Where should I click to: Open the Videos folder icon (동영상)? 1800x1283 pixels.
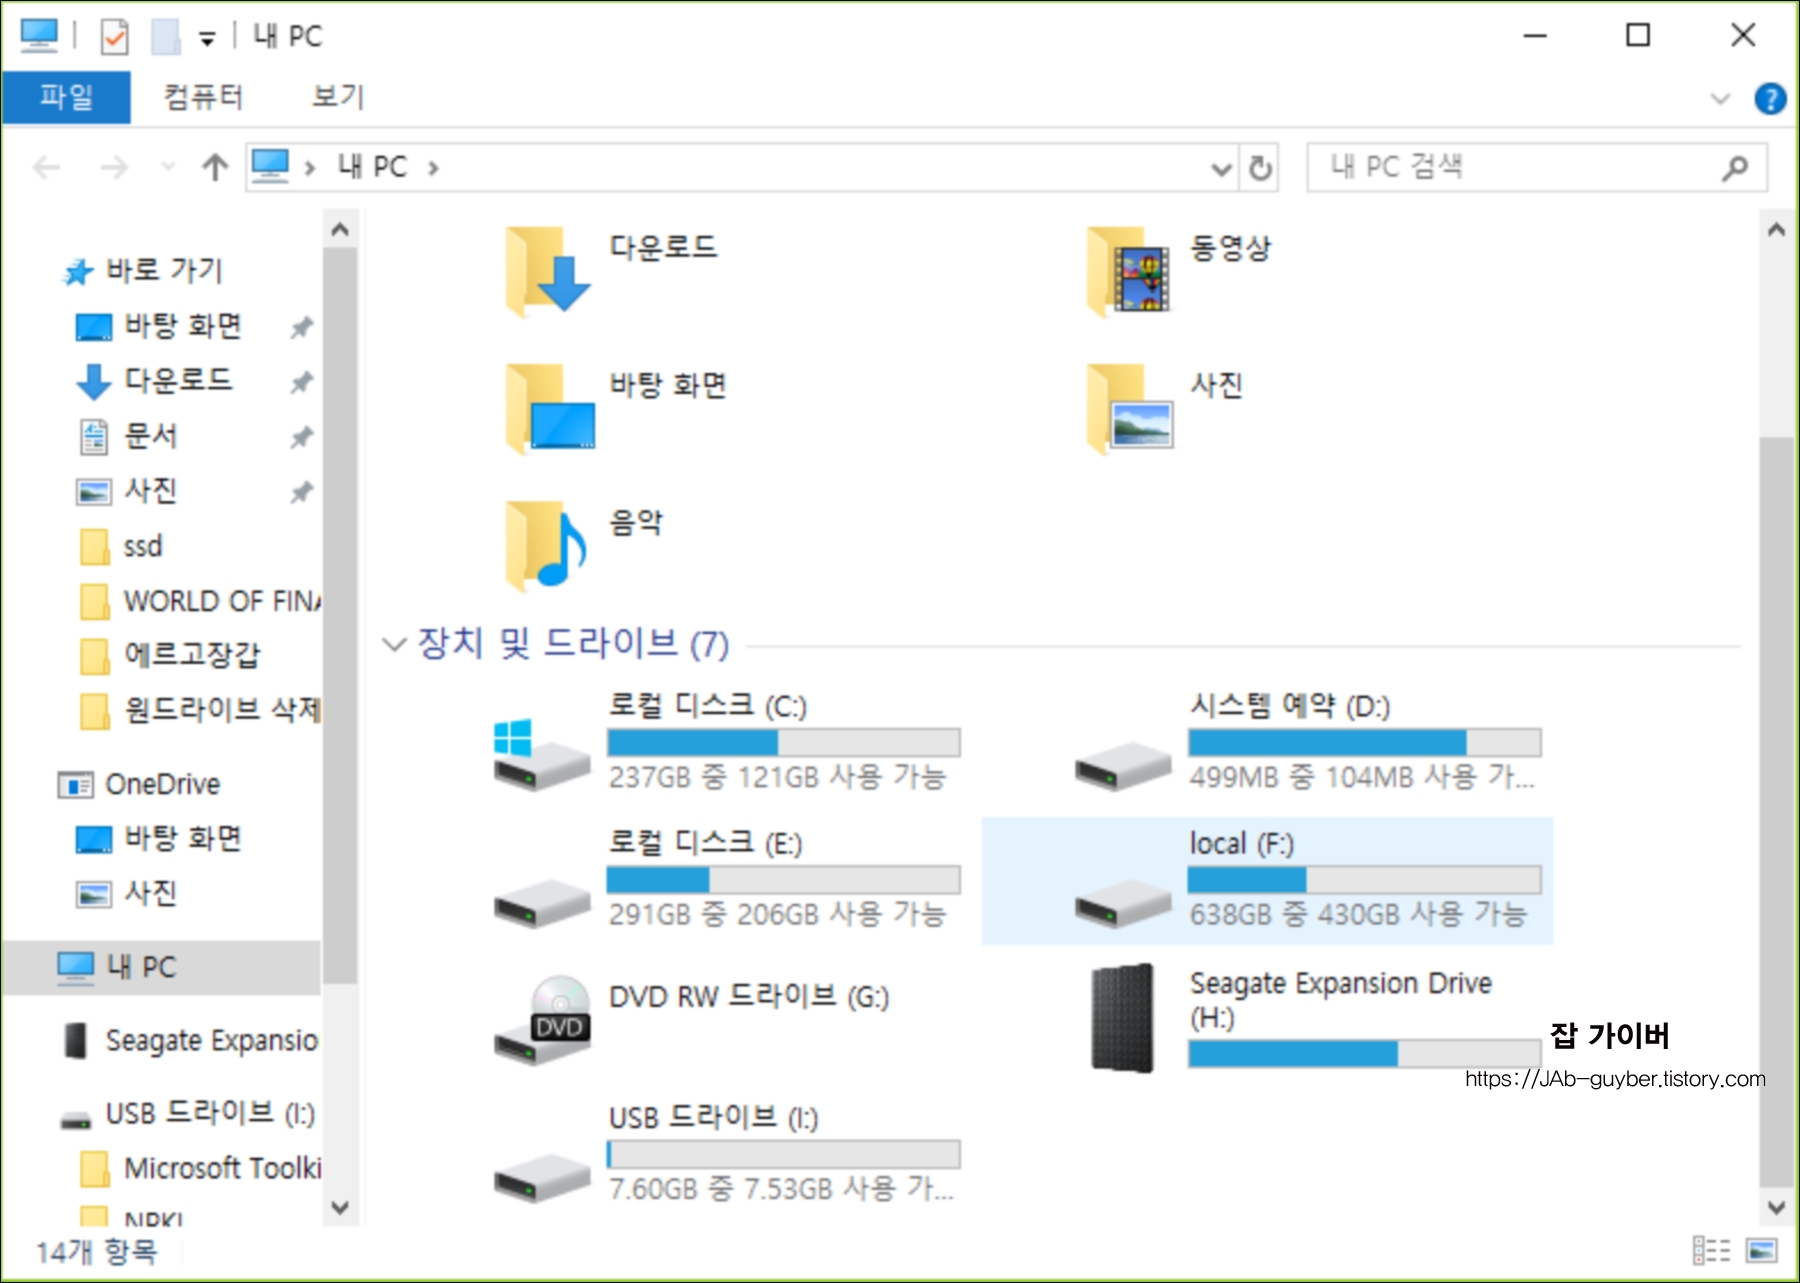1129,272
